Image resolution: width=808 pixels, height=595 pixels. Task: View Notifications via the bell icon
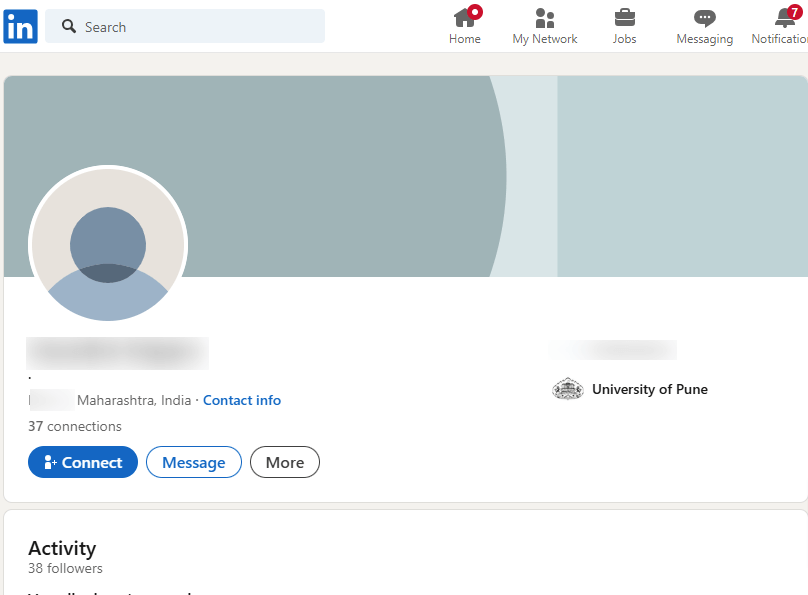coord(782,19)
